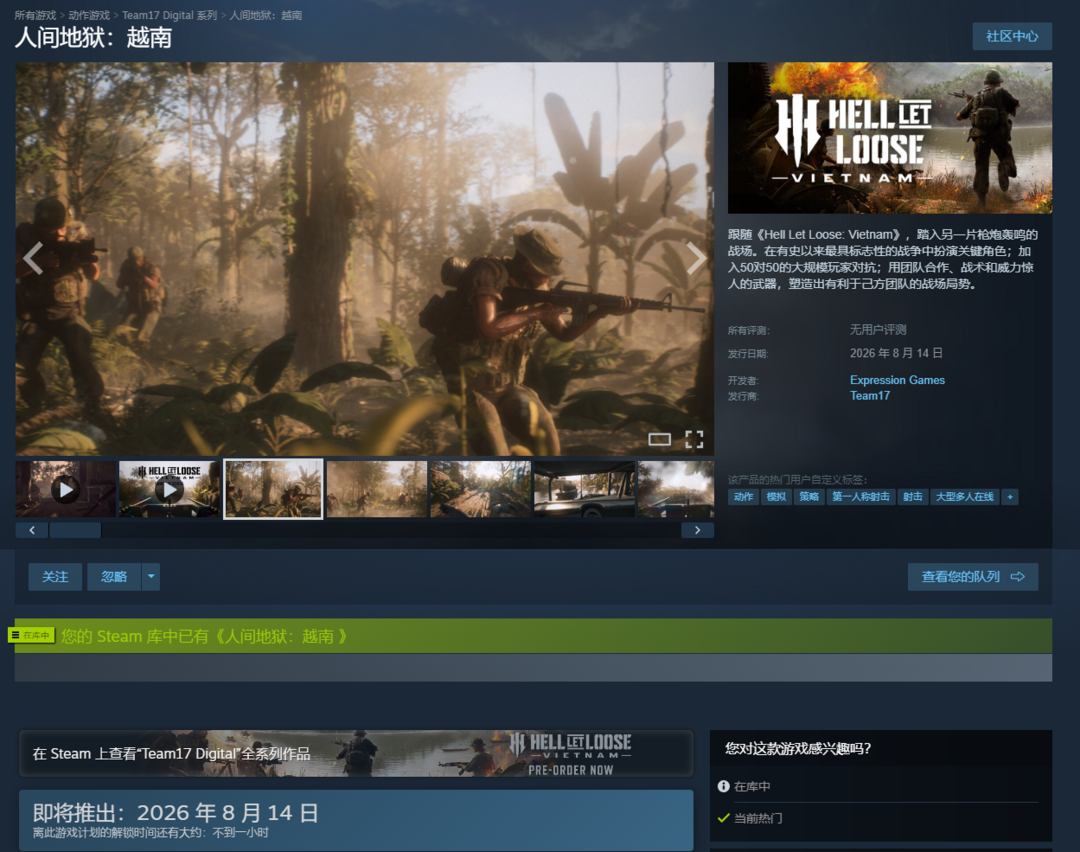1080x852 pixels.
Task: Play the Hell Let Loose logo trailer thumbnail
Action: coord(169,490)
